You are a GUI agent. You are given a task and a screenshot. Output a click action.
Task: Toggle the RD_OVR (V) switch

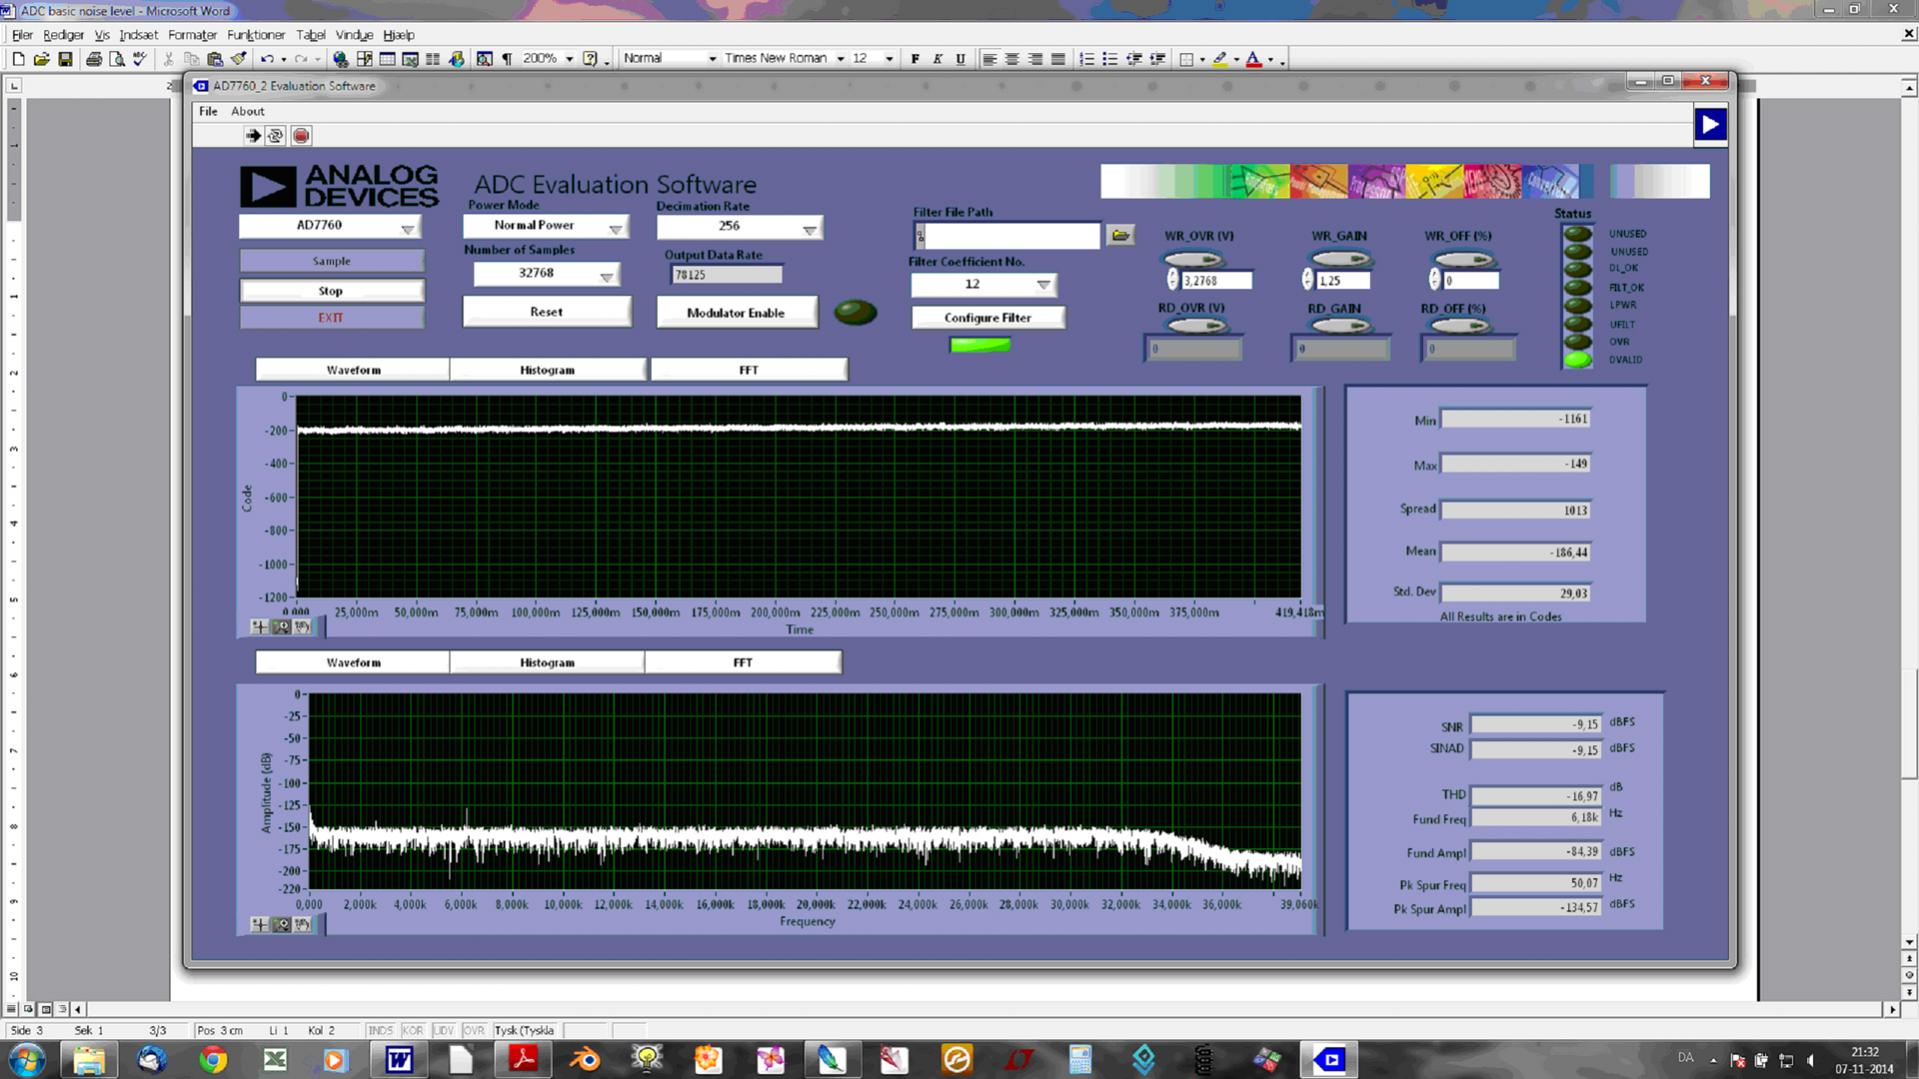coord(1196,326)
